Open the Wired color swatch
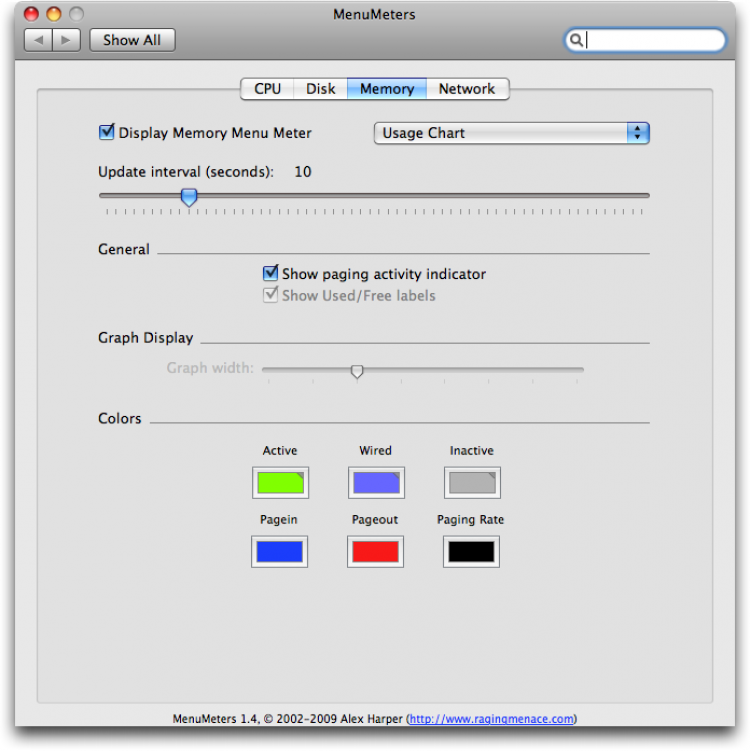The image size is (750, 751). [376, 482]
